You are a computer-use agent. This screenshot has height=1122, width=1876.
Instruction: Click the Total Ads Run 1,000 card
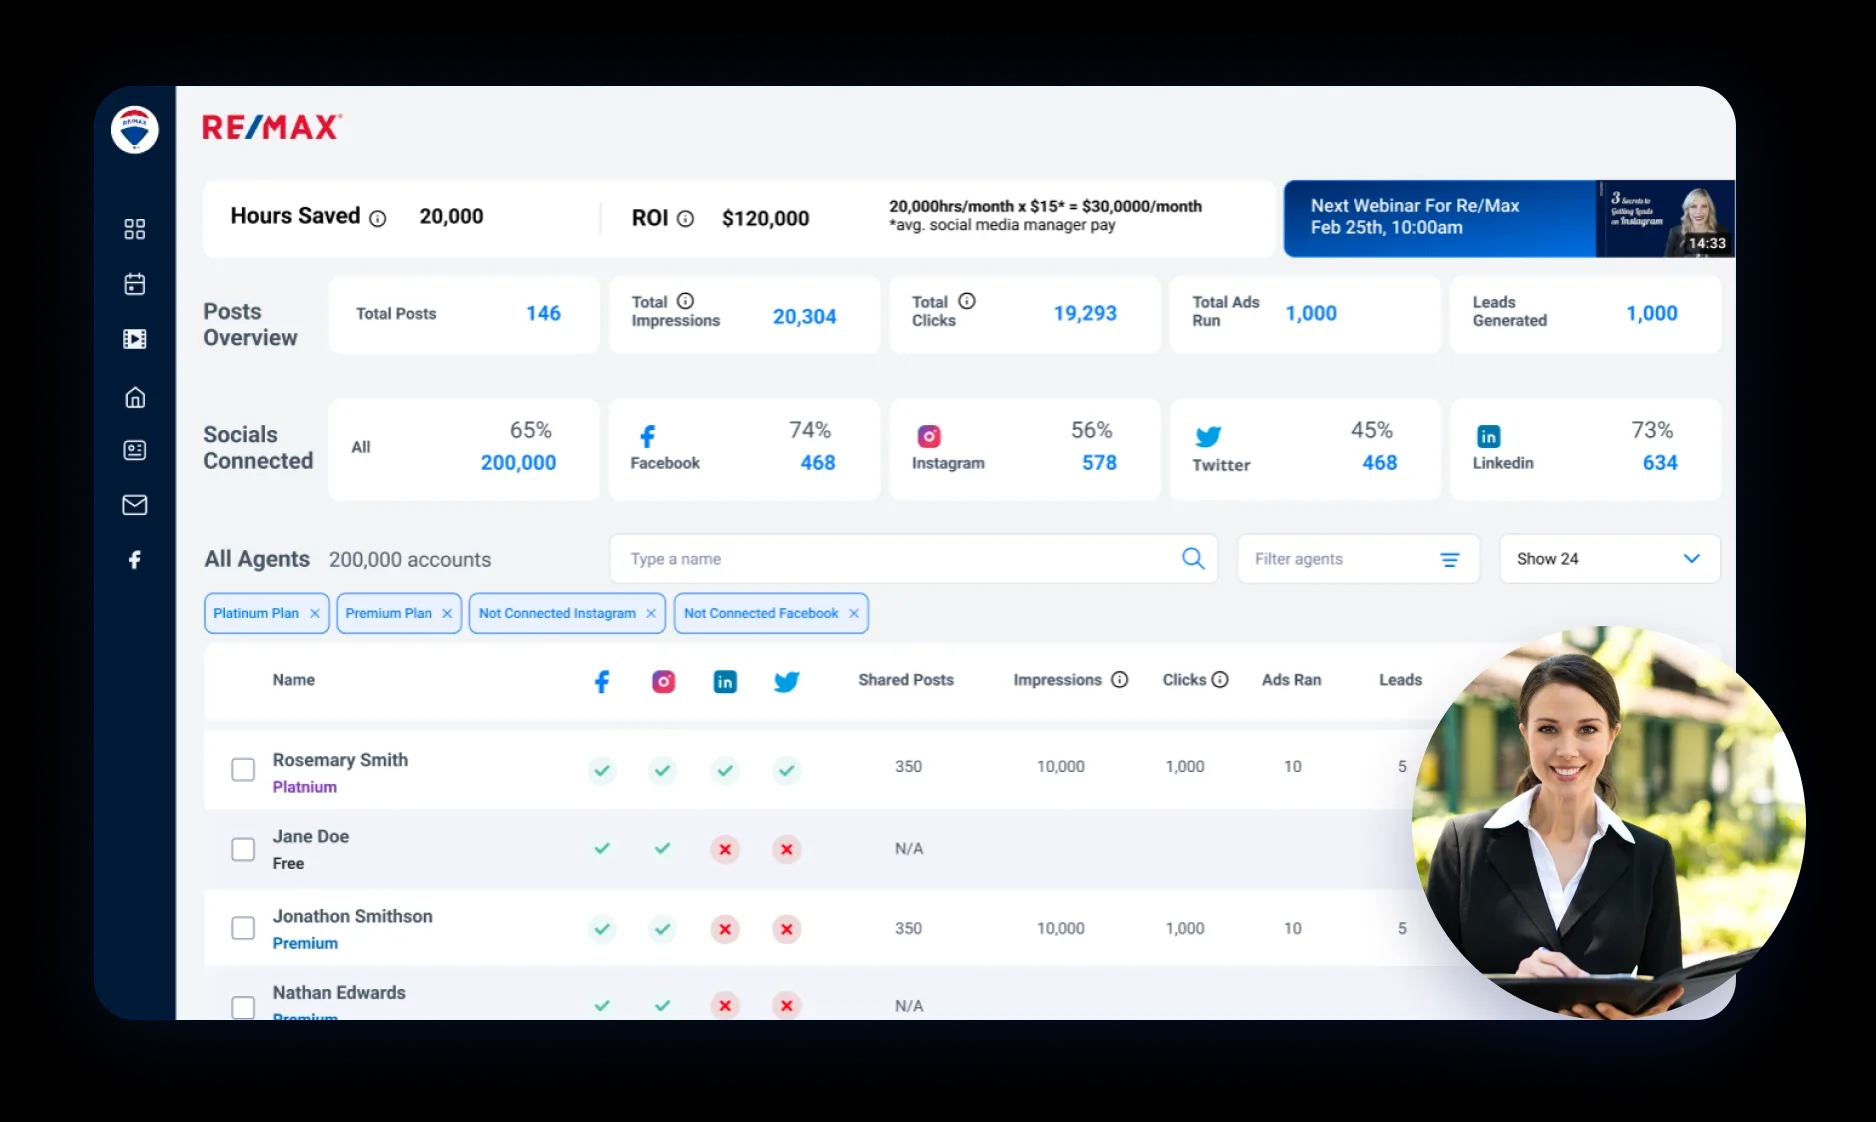(x=1305, y=314)
